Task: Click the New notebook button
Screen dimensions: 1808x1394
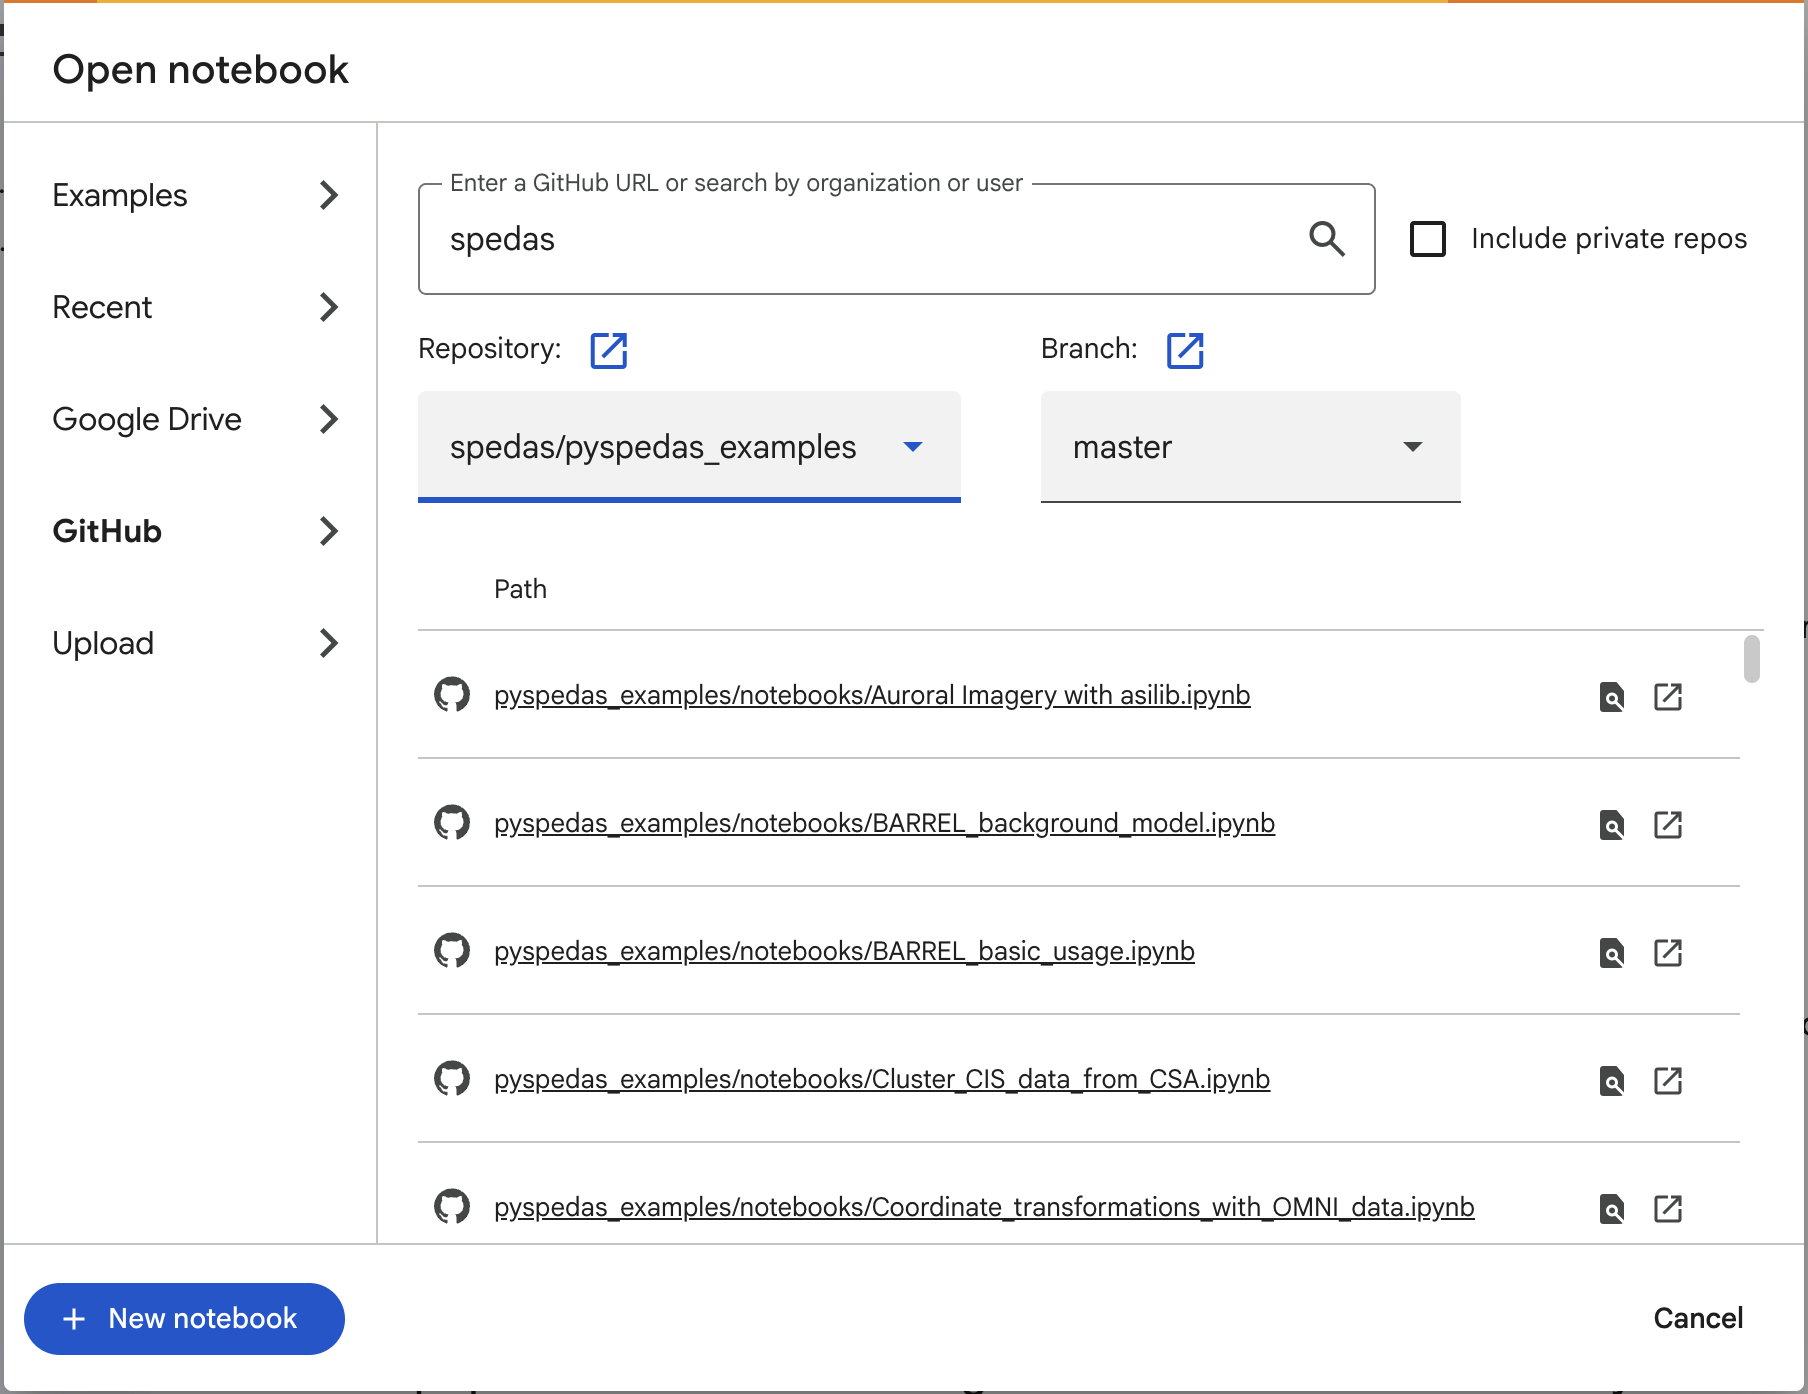Action: pyautogui.click(x=184, y=1319)
